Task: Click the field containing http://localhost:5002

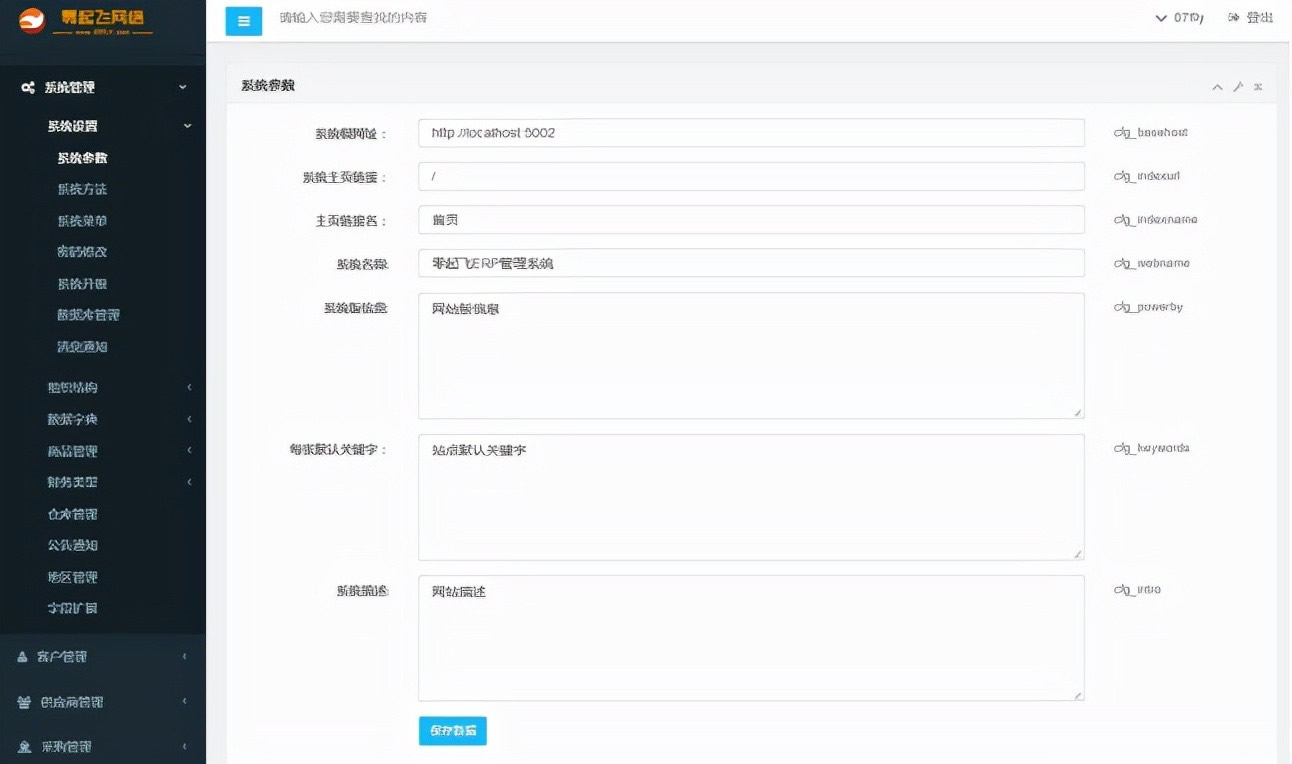Action: tap(751, 133)
